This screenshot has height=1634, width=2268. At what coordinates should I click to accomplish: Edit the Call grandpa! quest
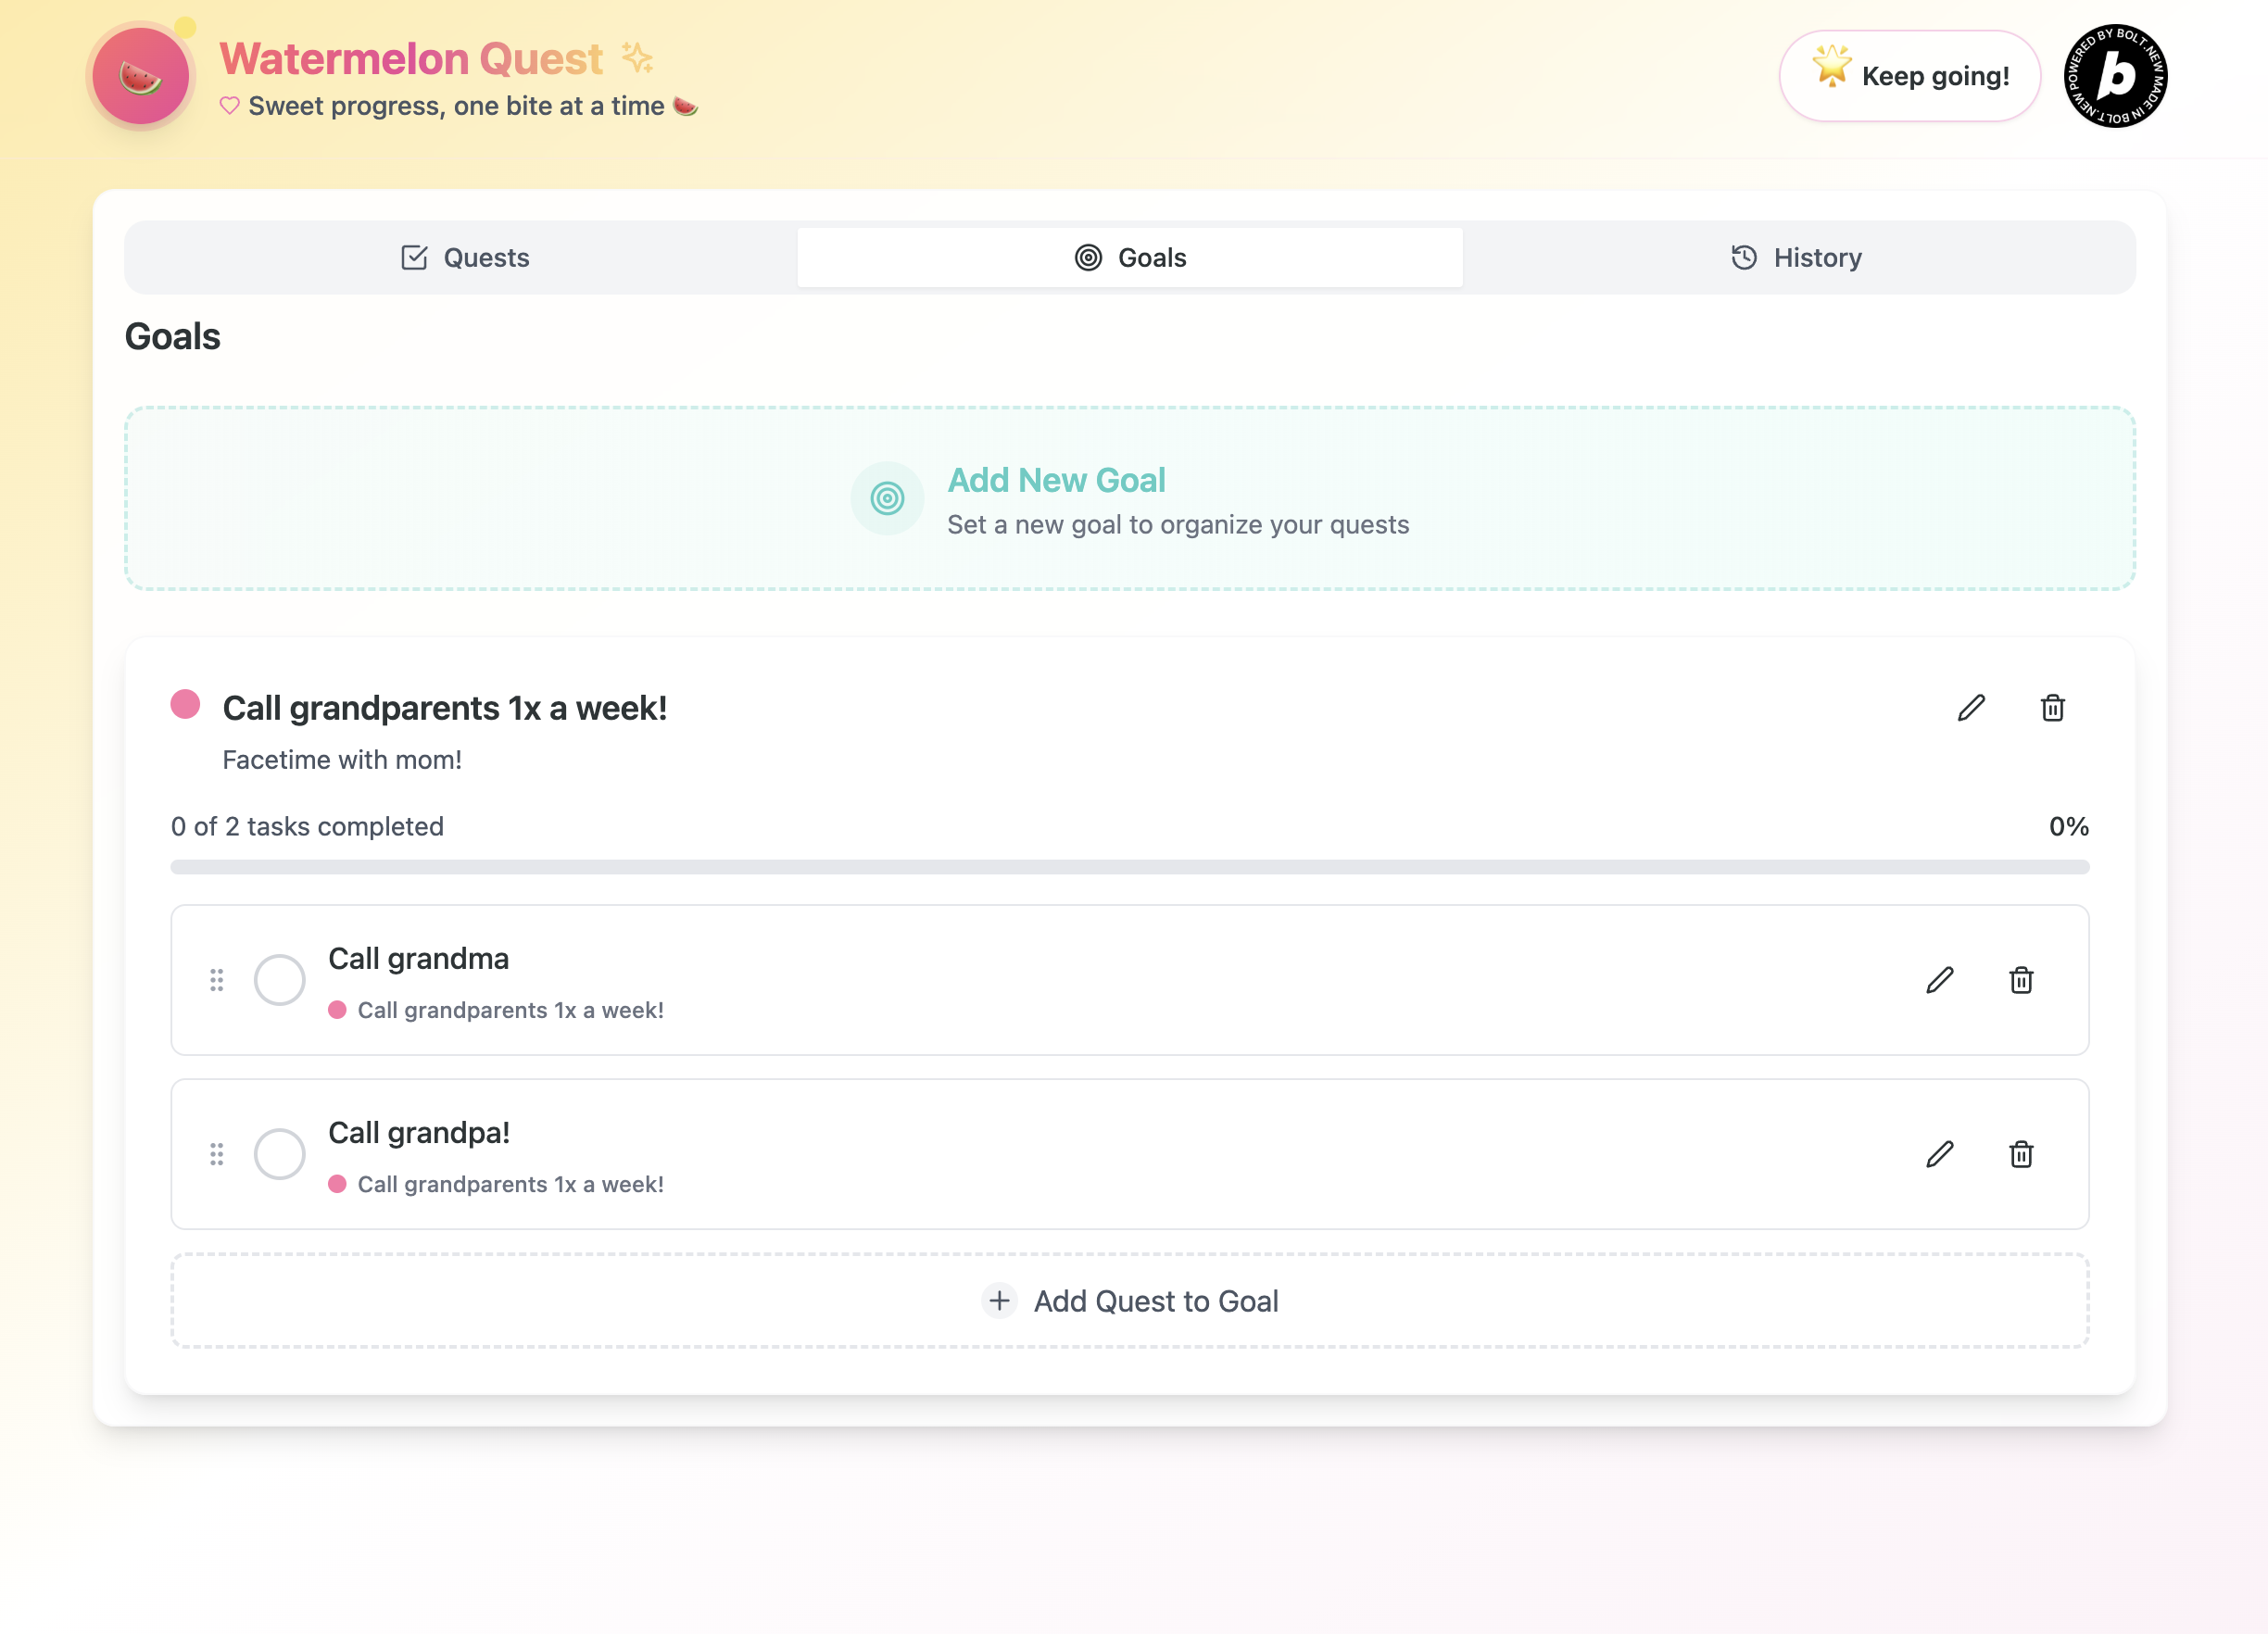[x=1939, y=1154]
